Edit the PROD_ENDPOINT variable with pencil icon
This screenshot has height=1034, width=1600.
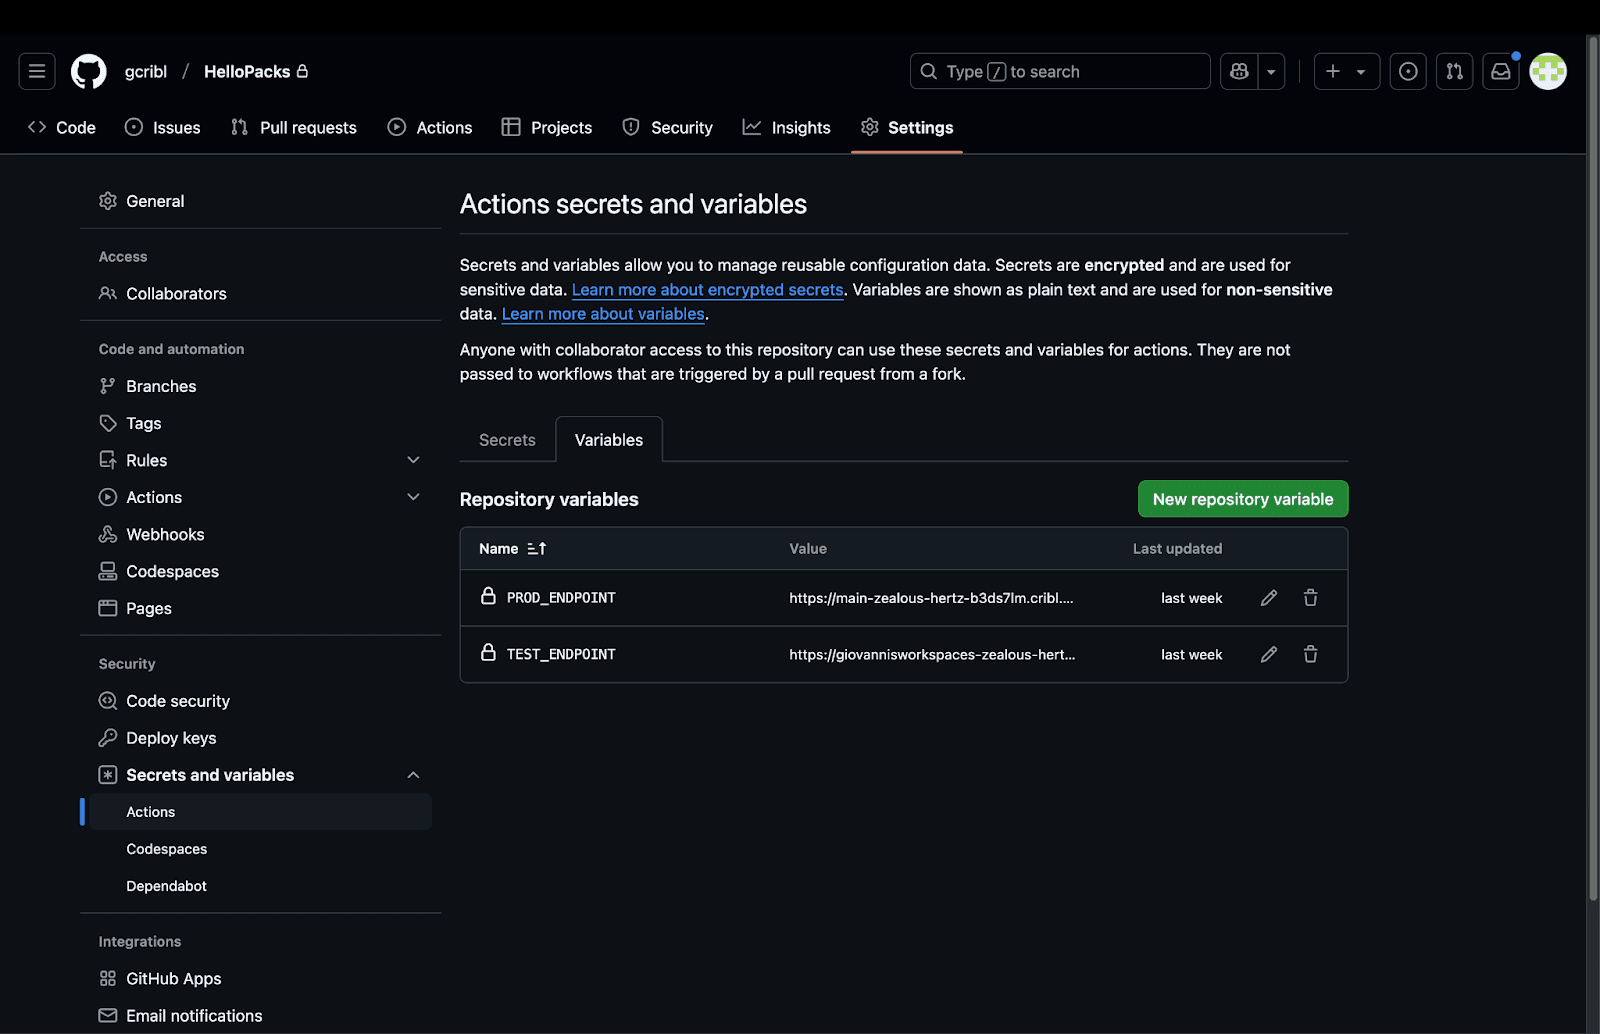[1268, 598]
